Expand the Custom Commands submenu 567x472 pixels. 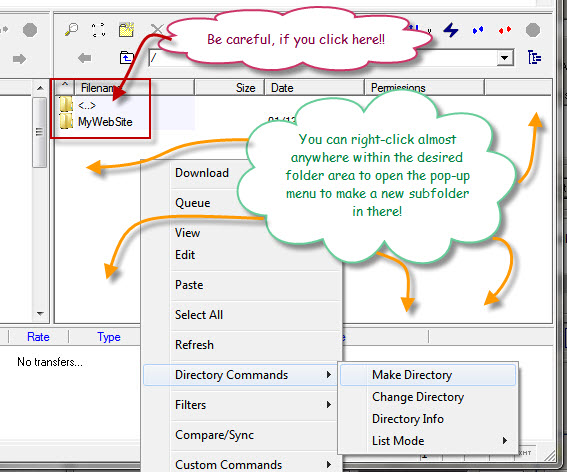328,464
